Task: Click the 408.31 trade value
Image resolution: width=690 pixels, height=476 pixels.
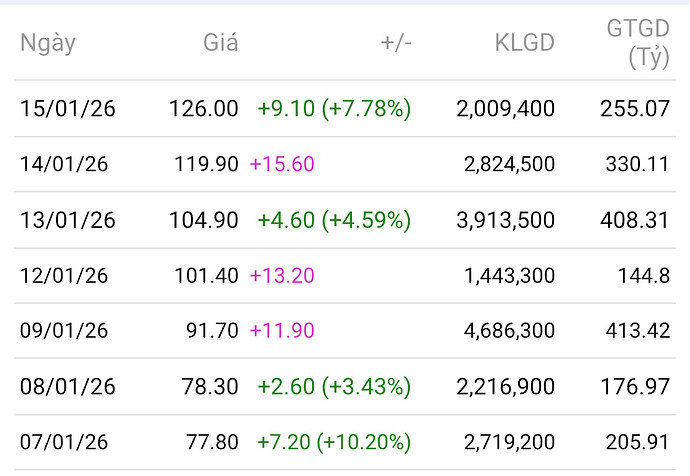Action: pyautogui.click(x=637, y=220)
